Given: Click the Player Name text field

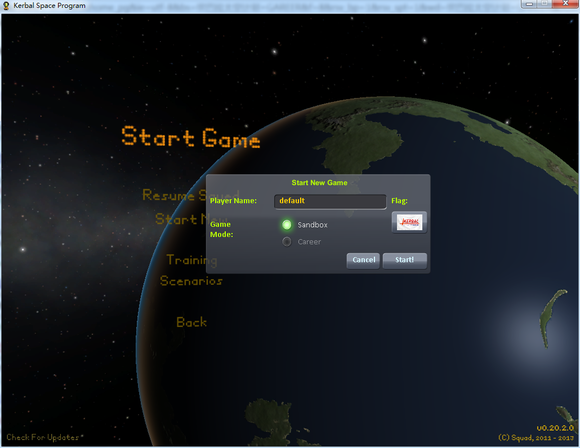Looking at the screenshot, I should [x=330, y=201].
